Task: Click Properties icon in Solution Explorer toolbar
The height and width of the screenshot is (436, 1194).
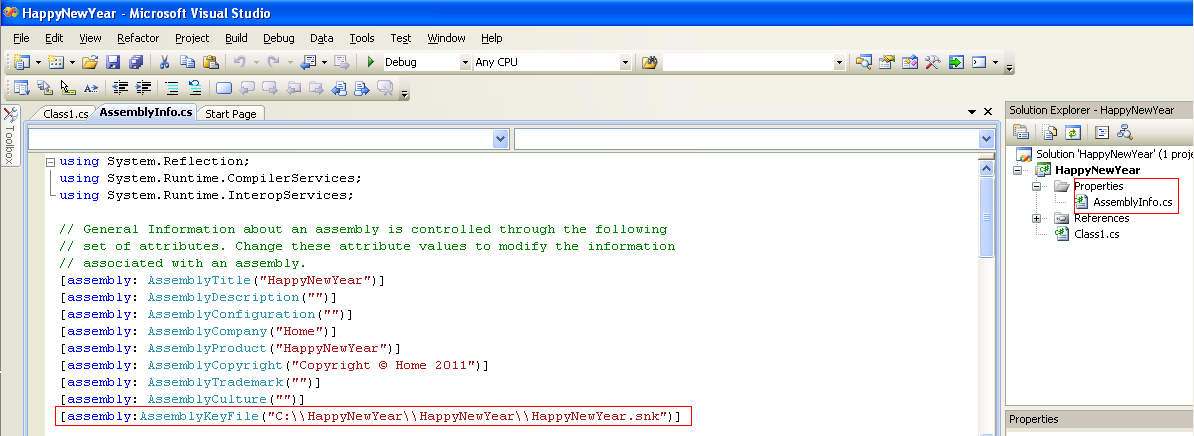Action: point(1021,132)
